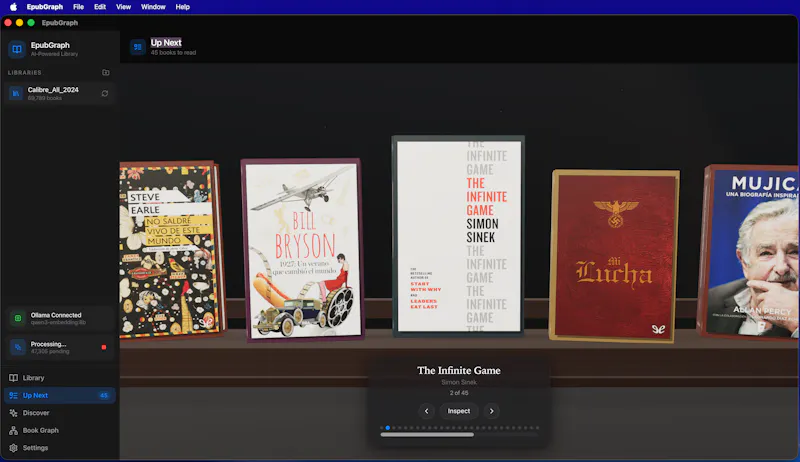Viewport: 800px width, 462px height.
Task: Open the Discover section
Action: point(60,413)
